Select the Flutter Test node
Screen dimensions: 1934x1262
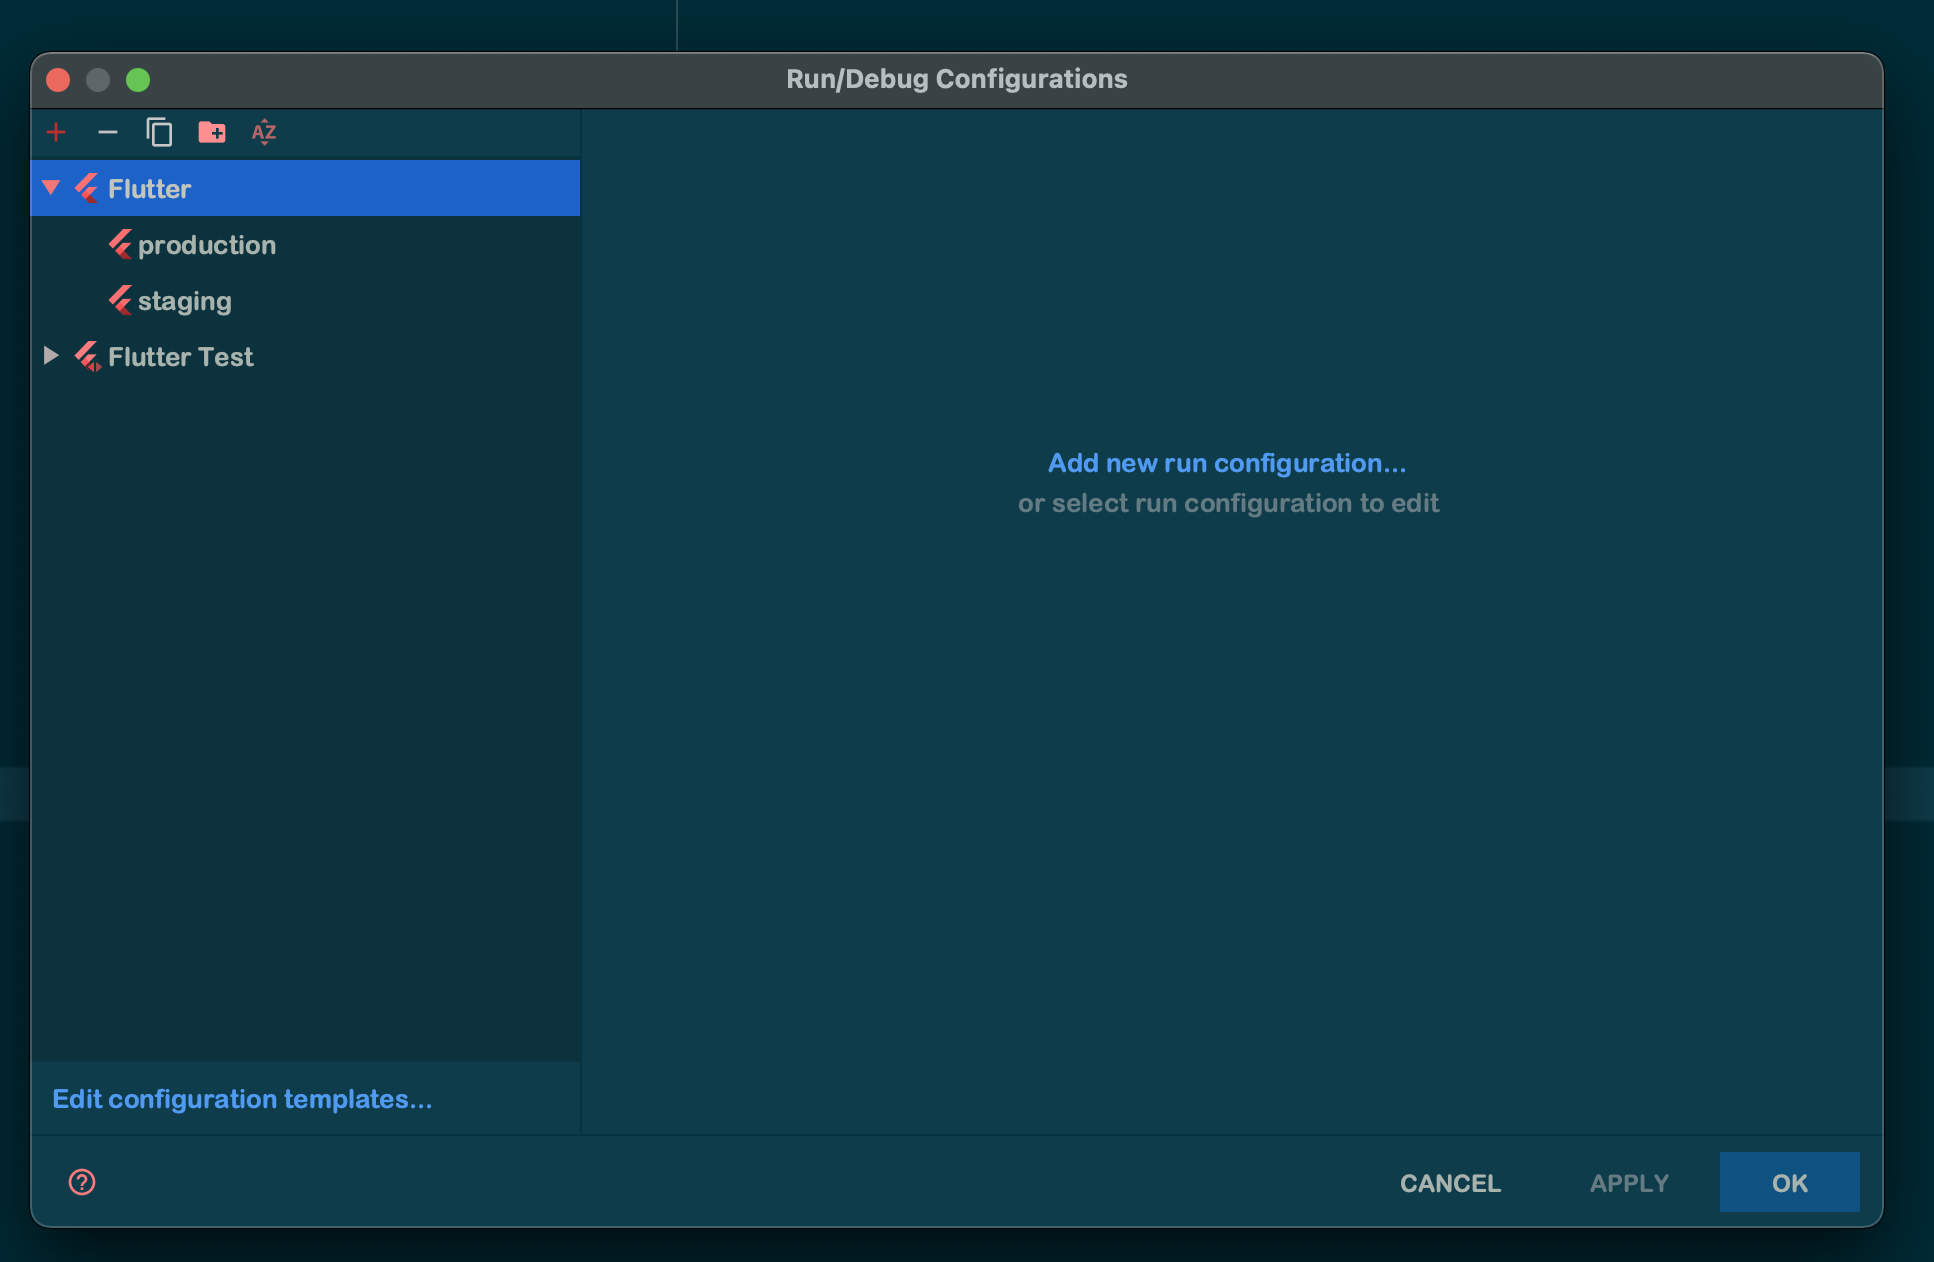click(x=305, y=356)
